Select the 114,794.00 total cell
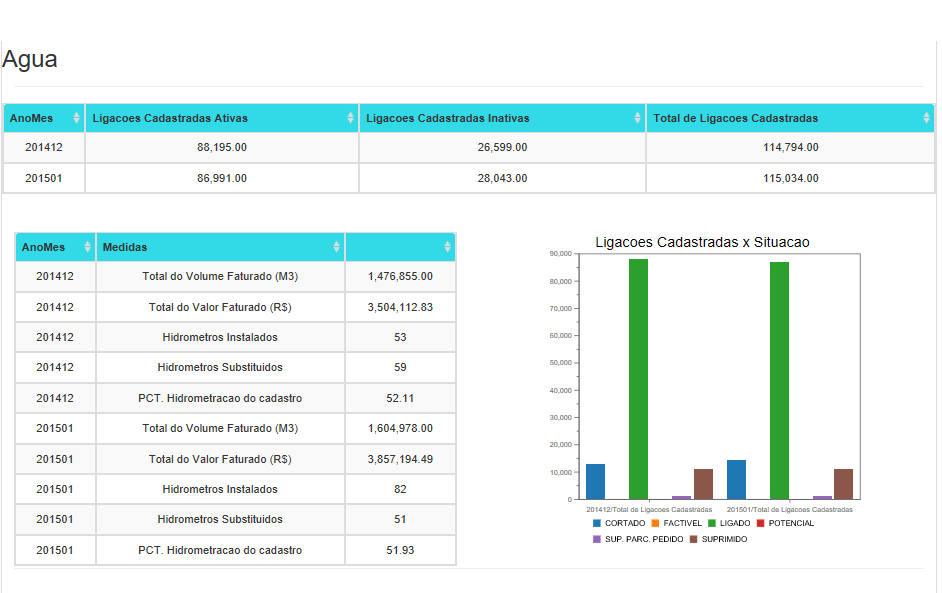The width and height of the screenshot is (942, 593). (790, 148)
